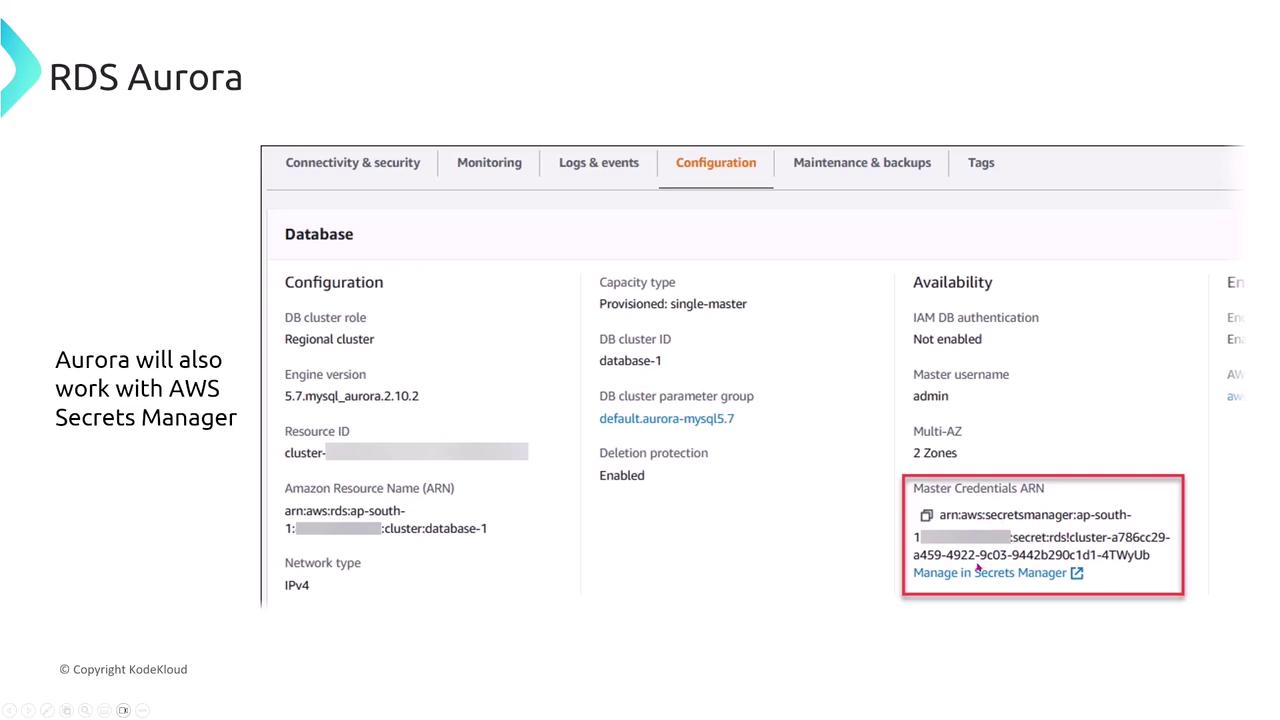Viewport: 1280px width, 720px height.
Task: Copy the Master Credentials ARN via copy icon
Action: click(926, 516)
